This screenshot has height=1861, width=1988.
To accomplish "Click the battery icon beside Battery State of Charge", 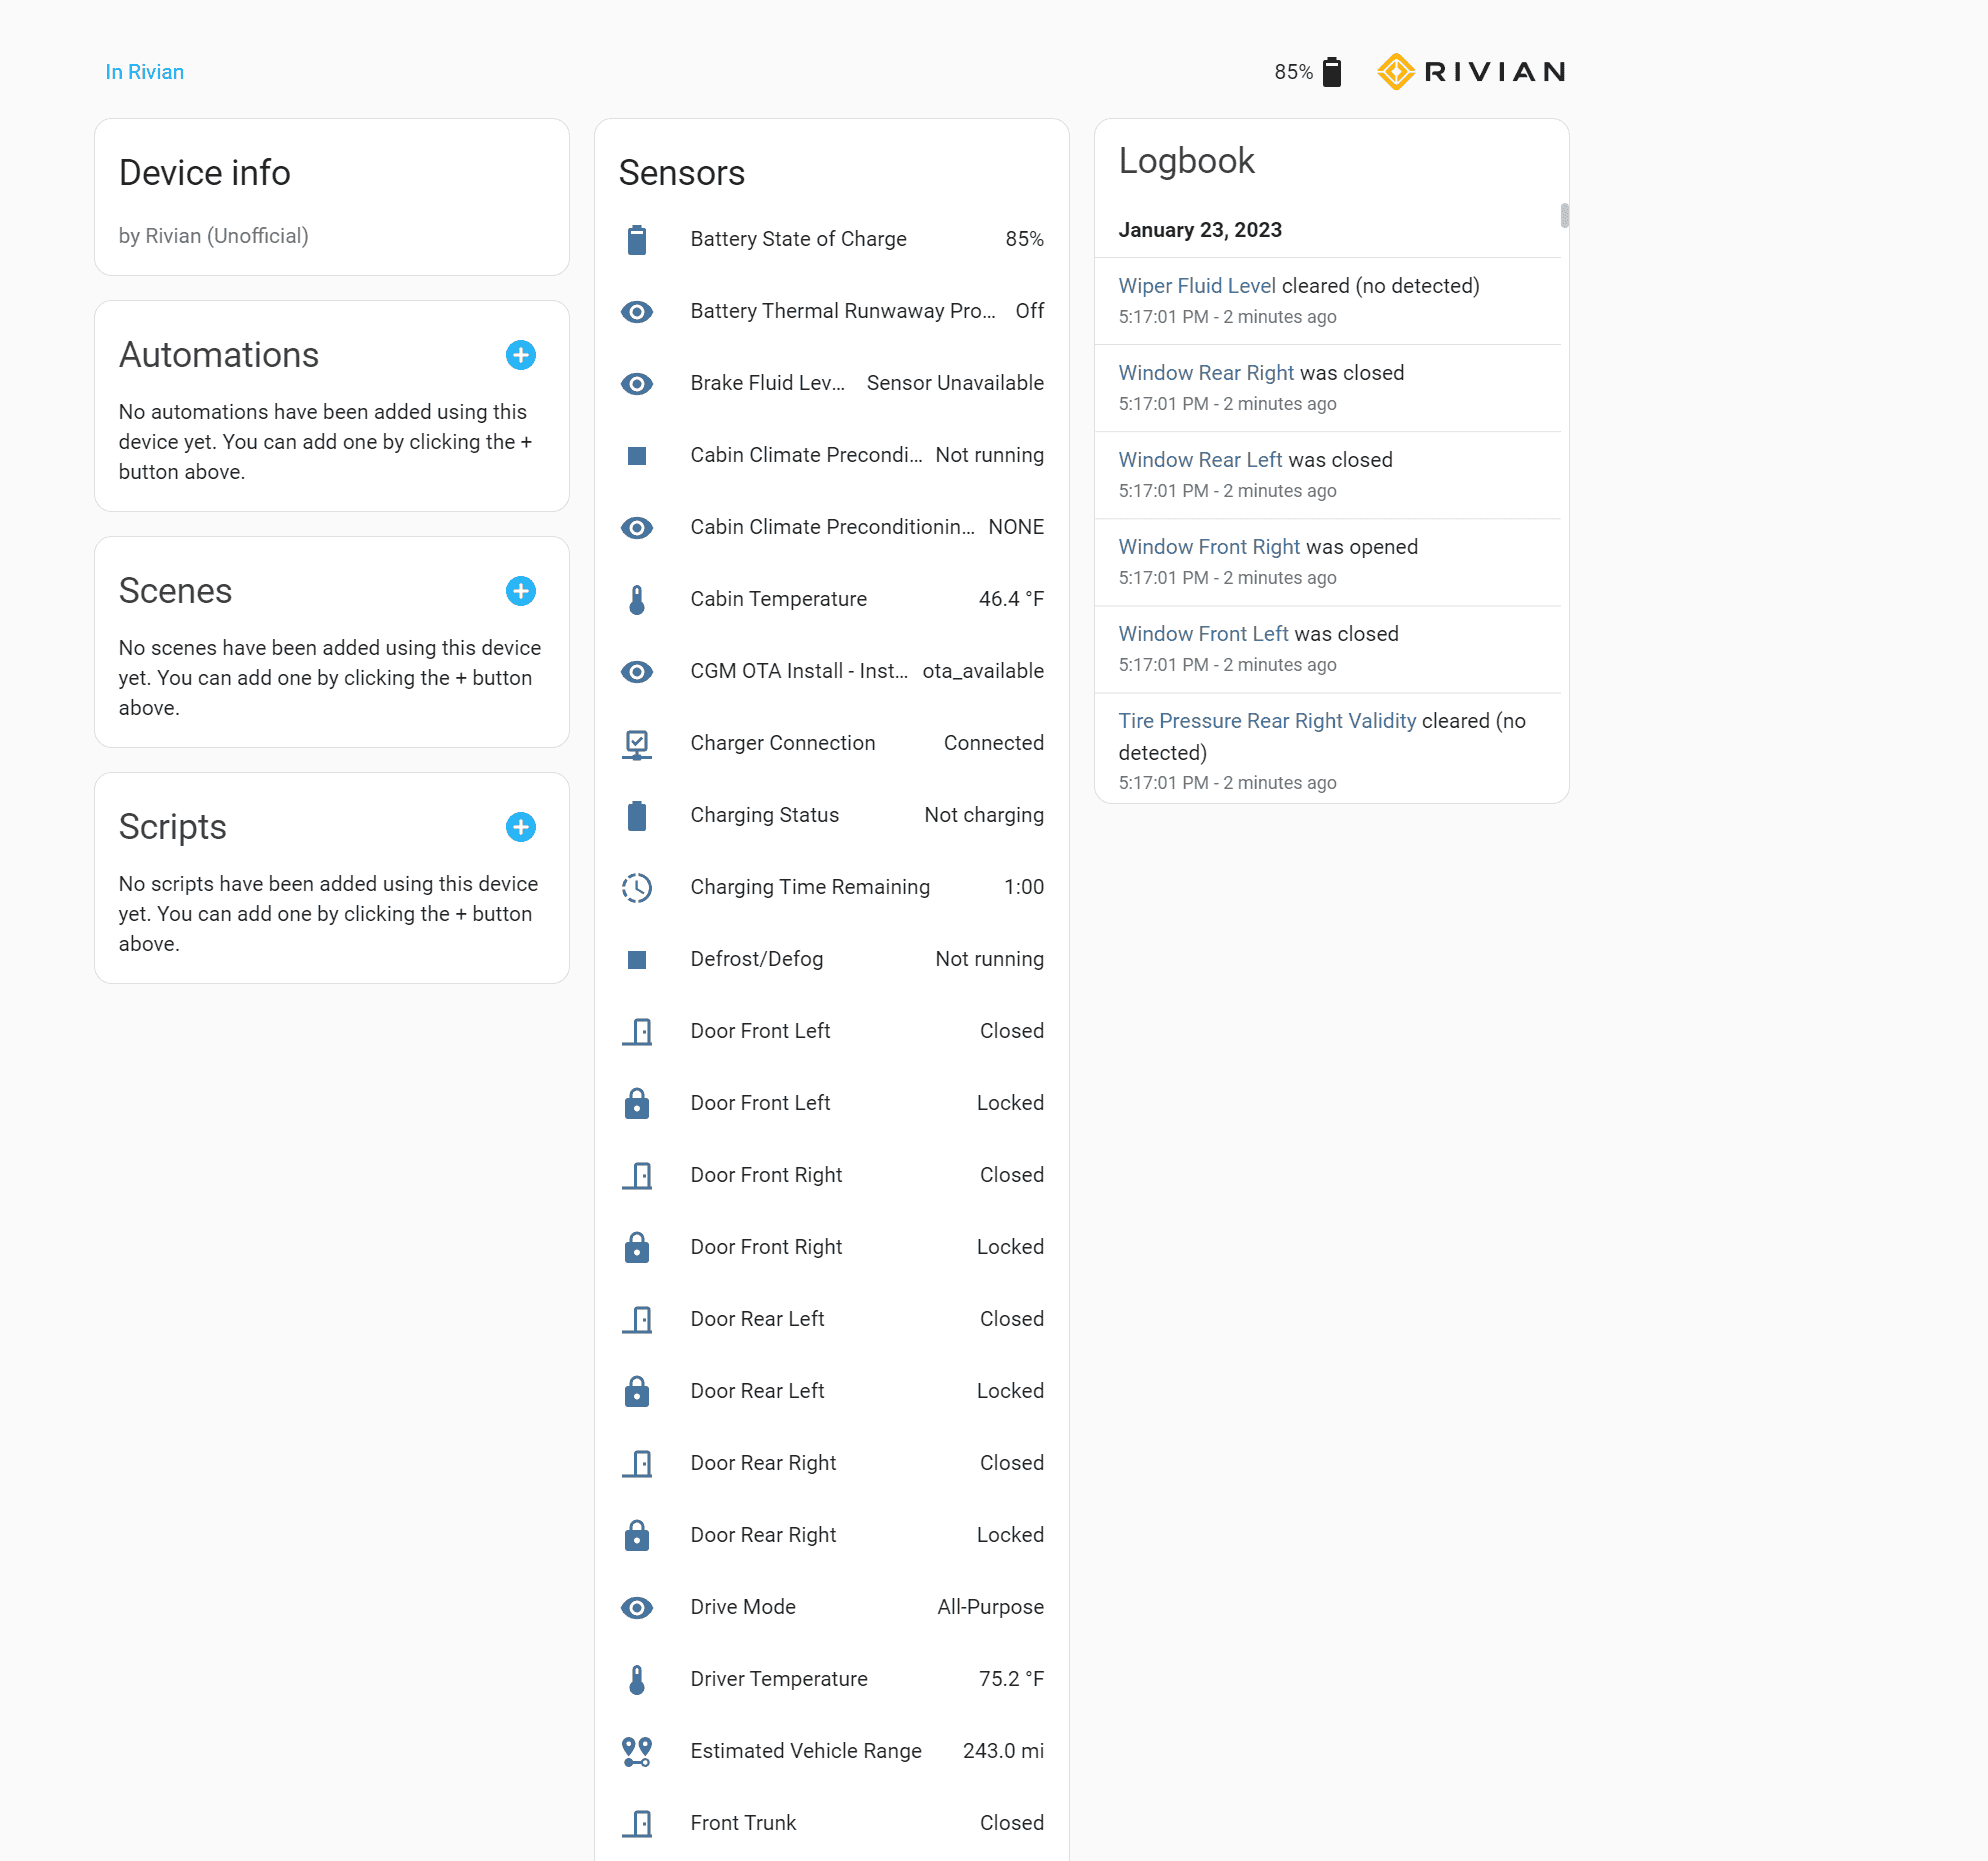I will [x=637, y=240].
